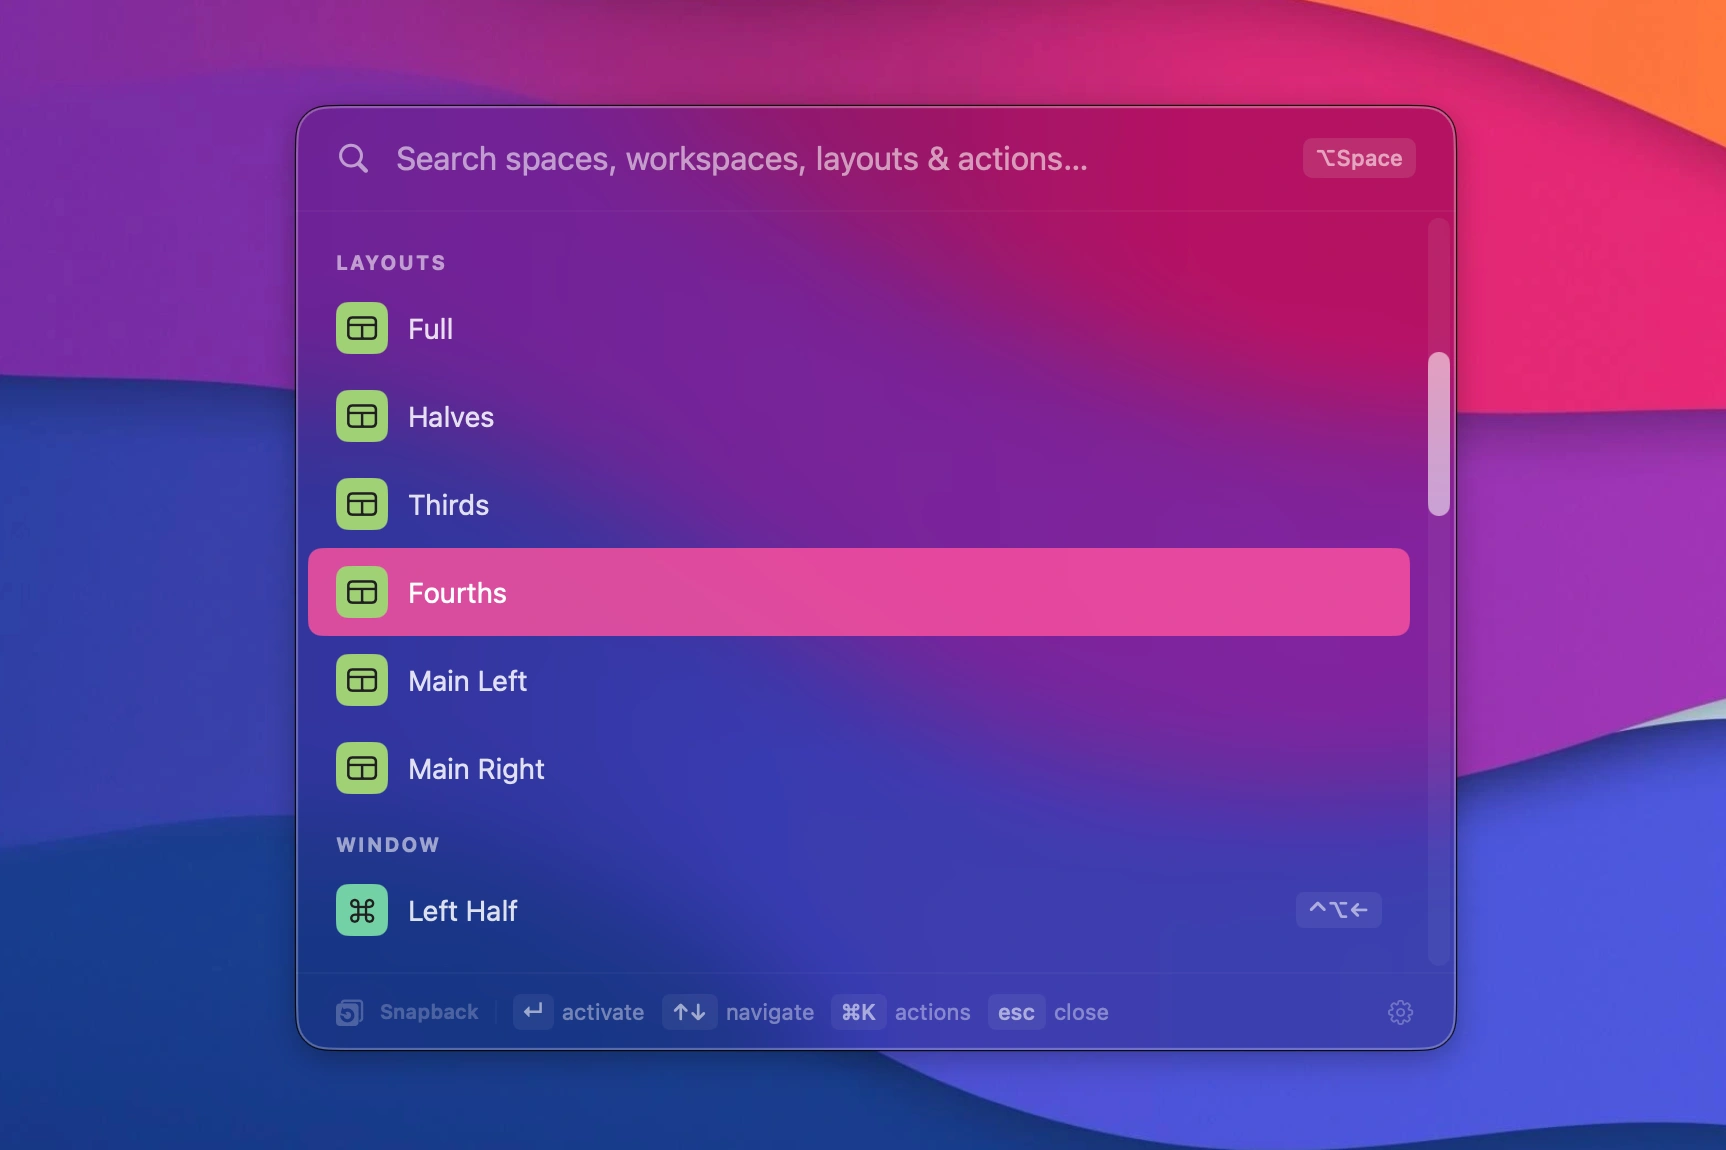
Task: Open settings with the gear icon
Action: pyautogui.click(x=1400, y=1012)
